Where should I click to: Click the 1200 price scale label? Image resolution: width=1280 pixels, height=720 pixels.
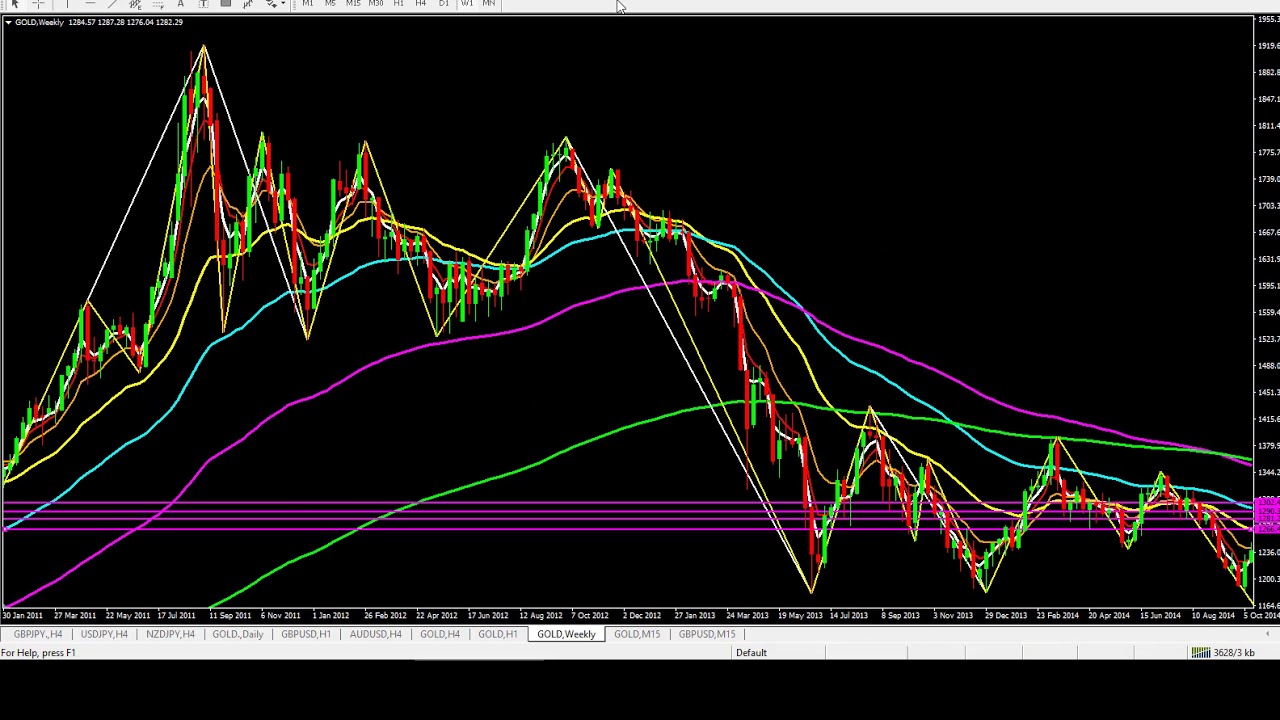click(x=1268, y=579)
